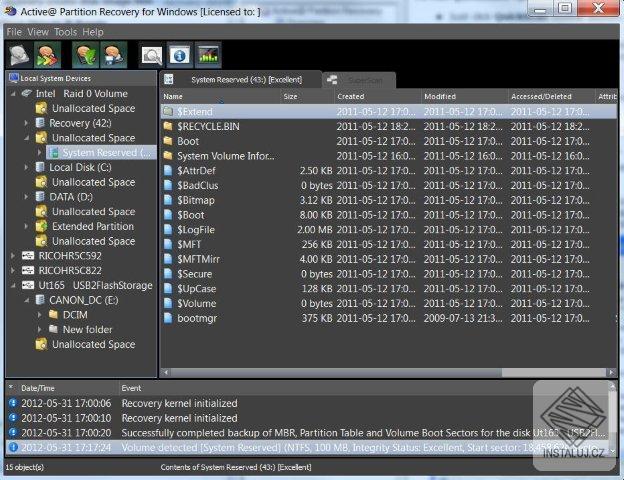624x480 pixels.
Task: Click the disk QuickScan toolbar icon
Action: click(20, 55)
